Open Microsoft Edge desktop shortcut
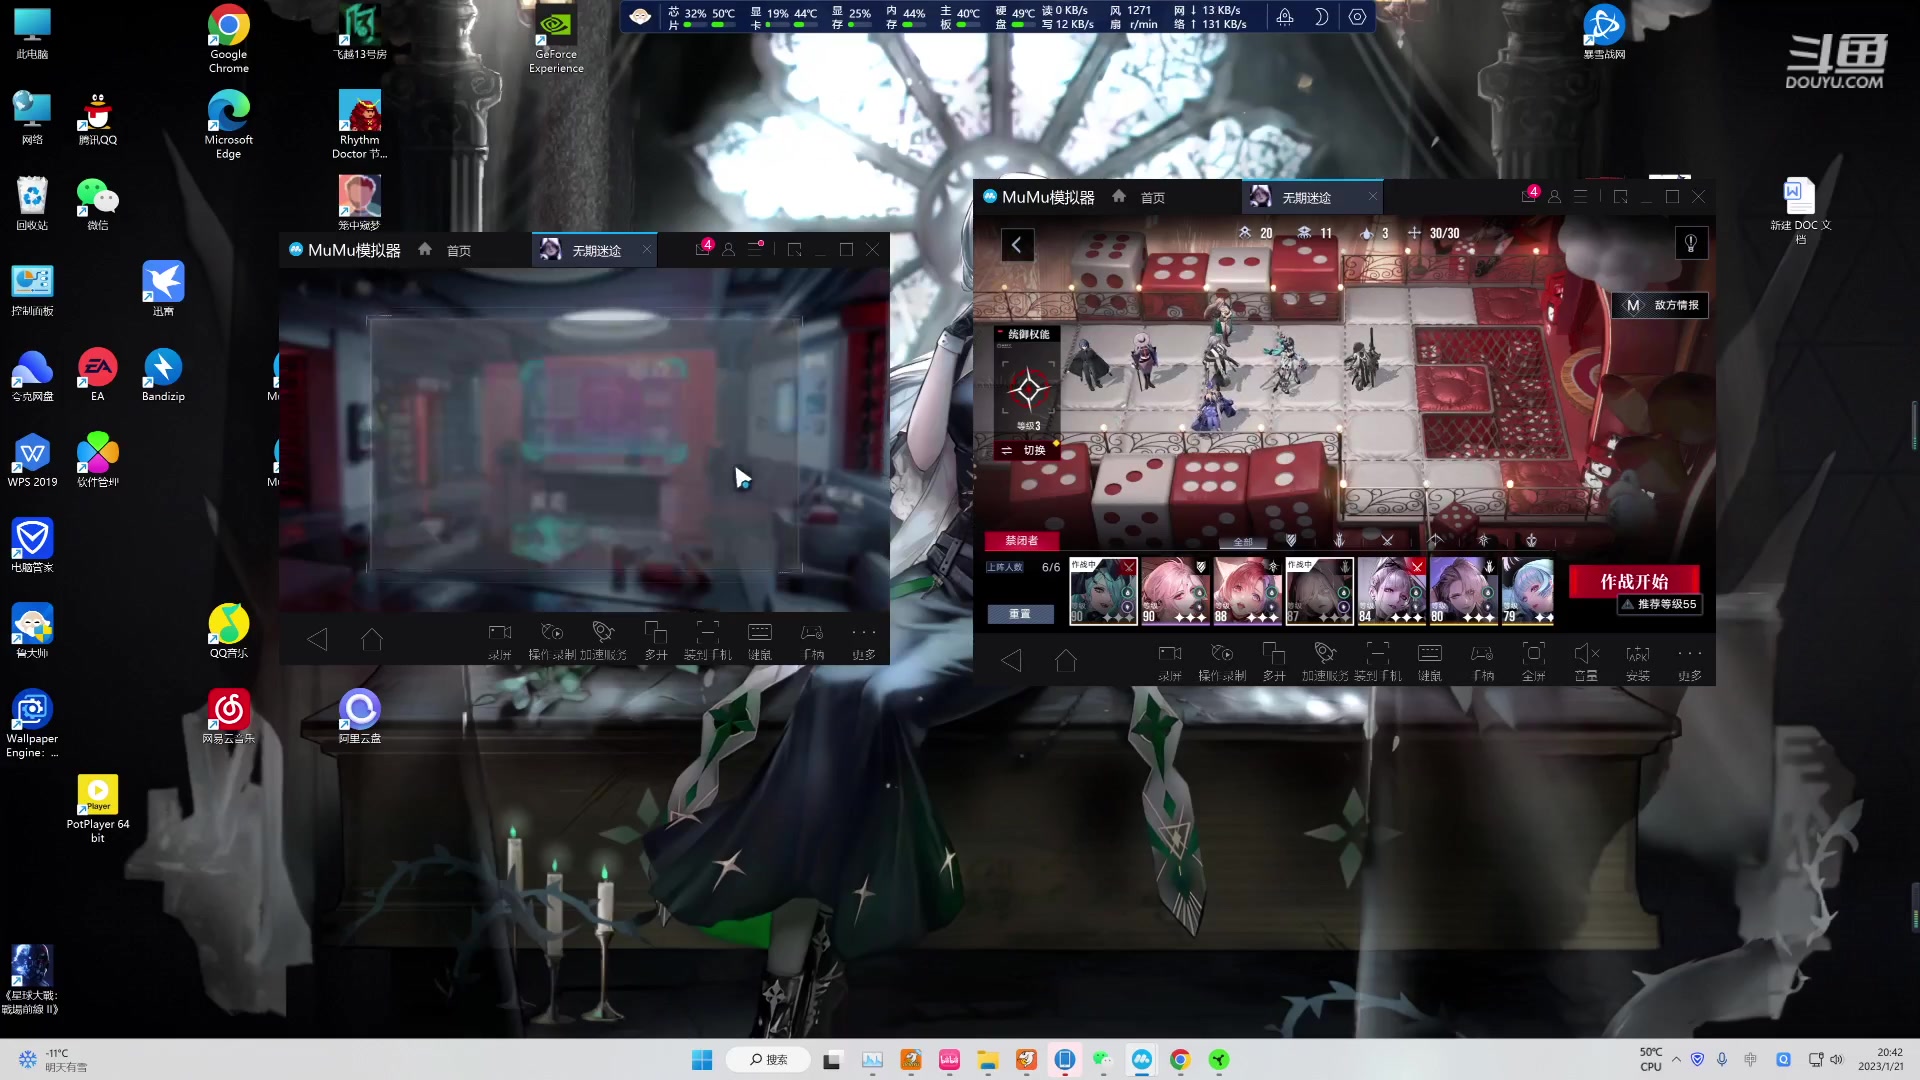This screenshot has height=1080, width=1920. (228, 124)
